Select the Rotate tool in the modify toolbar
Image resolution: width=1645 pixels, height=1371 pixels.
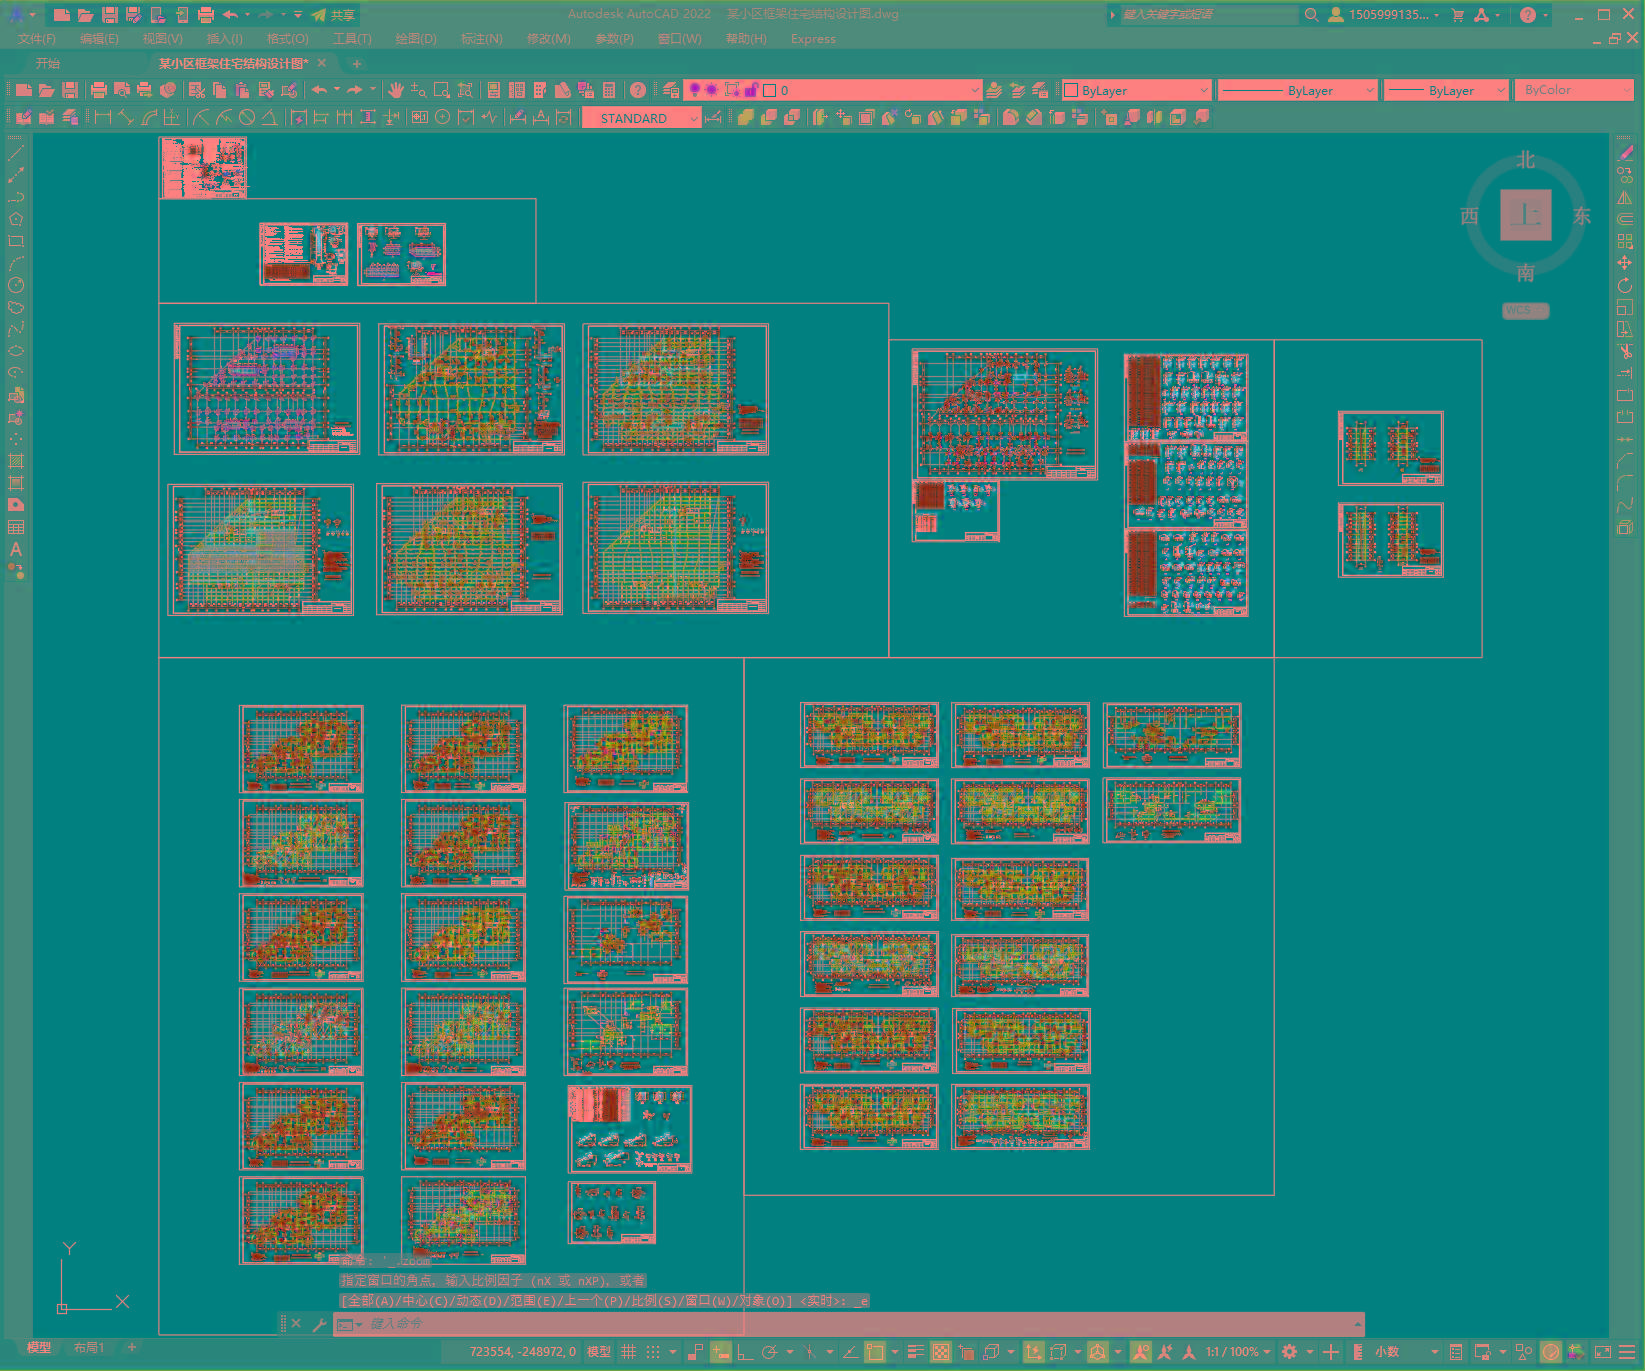1625,285
